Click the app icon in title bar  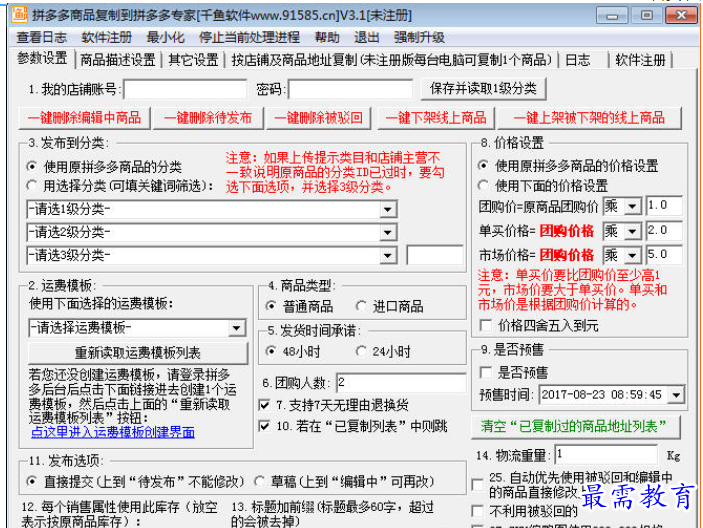pyautogui.click(x=19, y=14)
